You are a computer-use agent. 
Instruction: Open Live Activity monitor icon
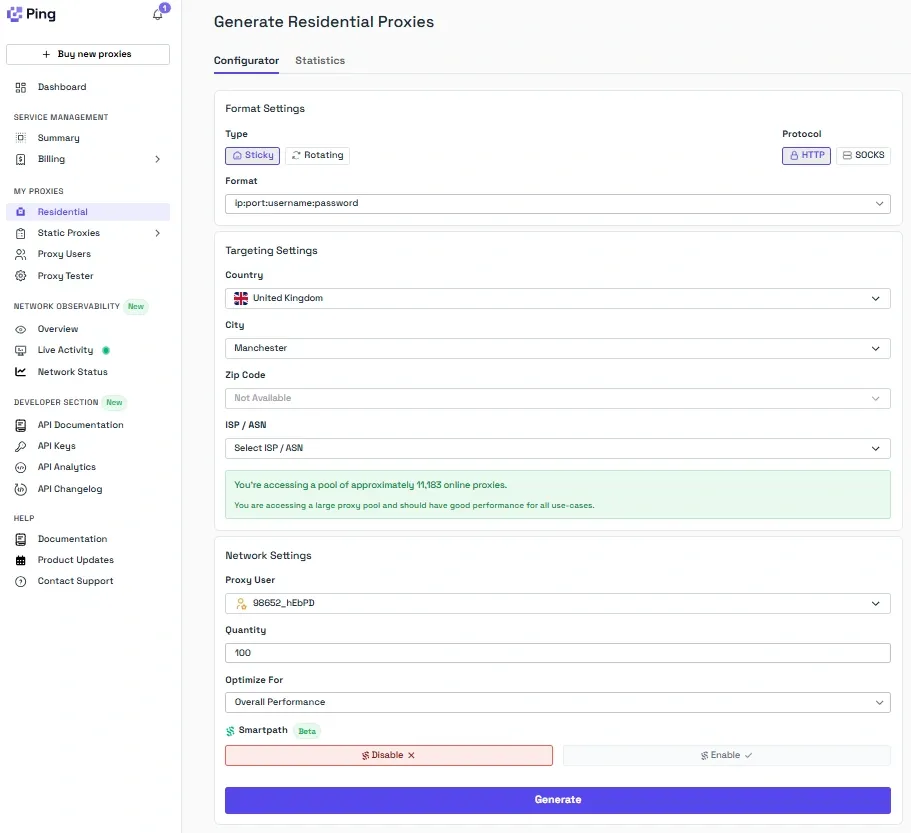(21, 350)
